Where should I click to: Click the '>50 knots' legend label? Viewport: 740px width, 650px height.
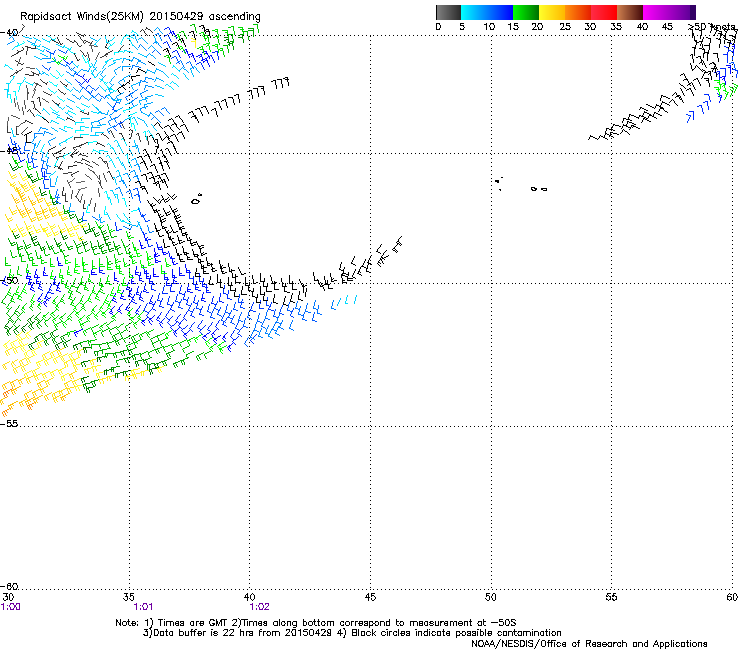(x=712, y=27)
